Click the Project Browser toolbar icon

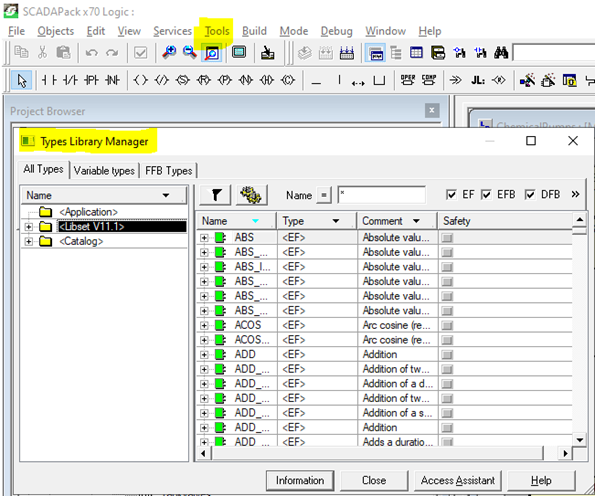tap(375, 52)
